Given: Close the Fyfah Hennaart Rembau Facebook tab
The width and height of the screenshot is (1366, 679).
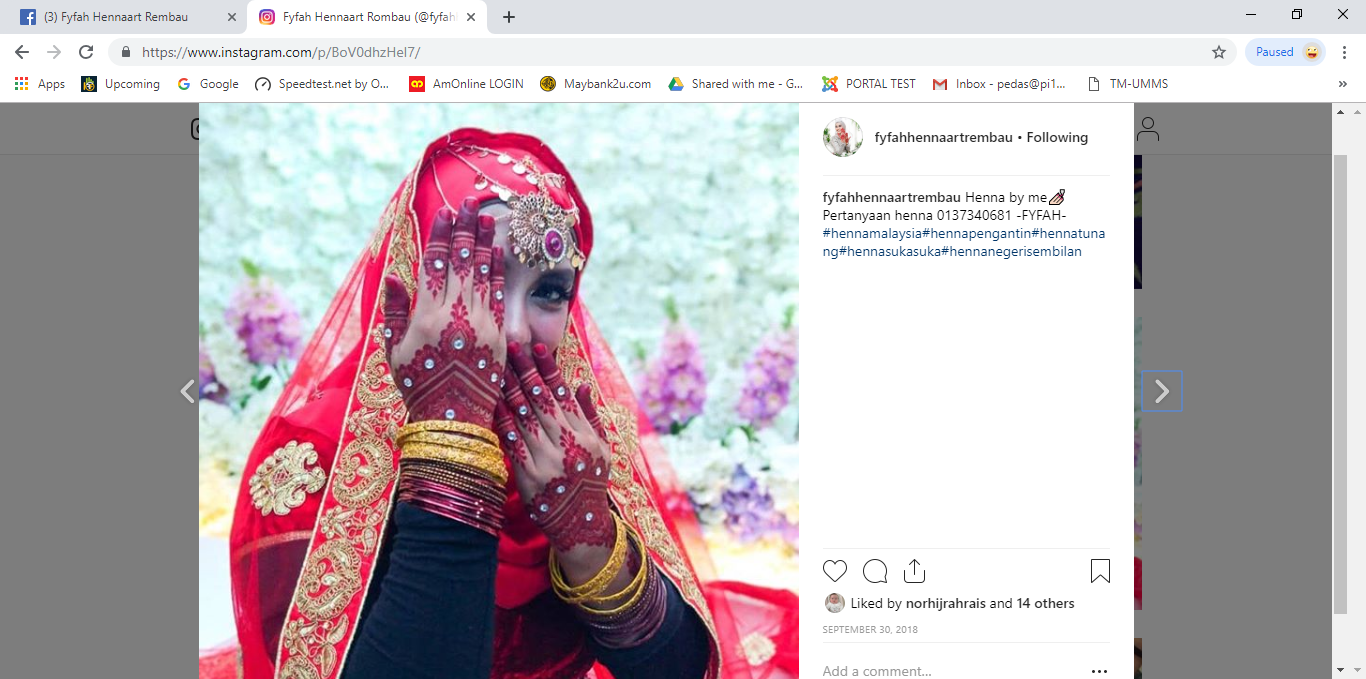Looking at the screenshot, I should coord(232,17).
